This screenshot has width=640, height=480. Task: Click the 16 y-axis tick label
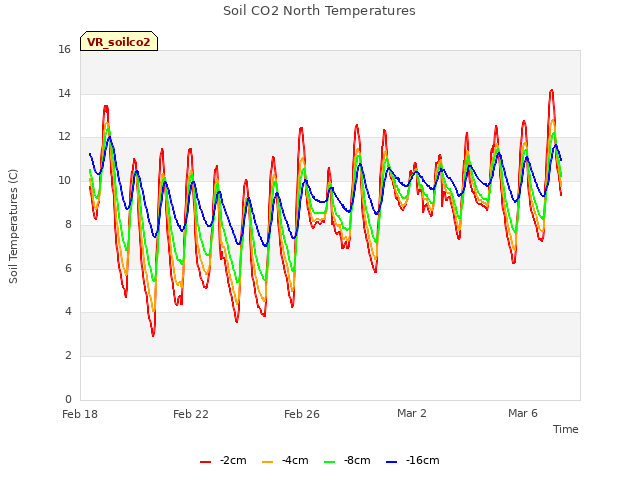pyautogui.click(x=64, y=50)
